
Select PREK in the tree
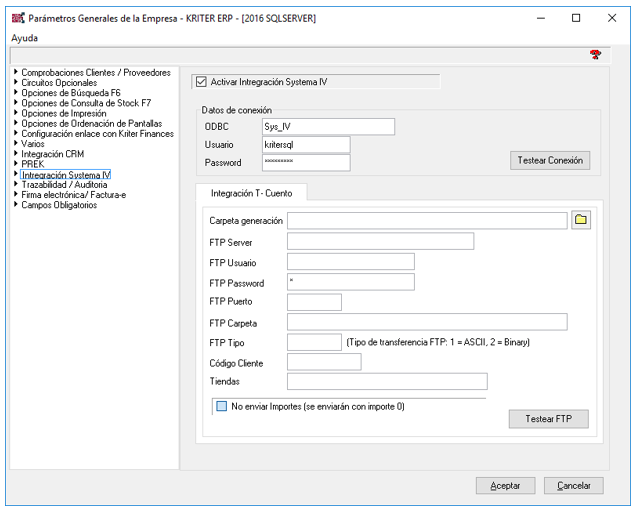tap(32, 164)
